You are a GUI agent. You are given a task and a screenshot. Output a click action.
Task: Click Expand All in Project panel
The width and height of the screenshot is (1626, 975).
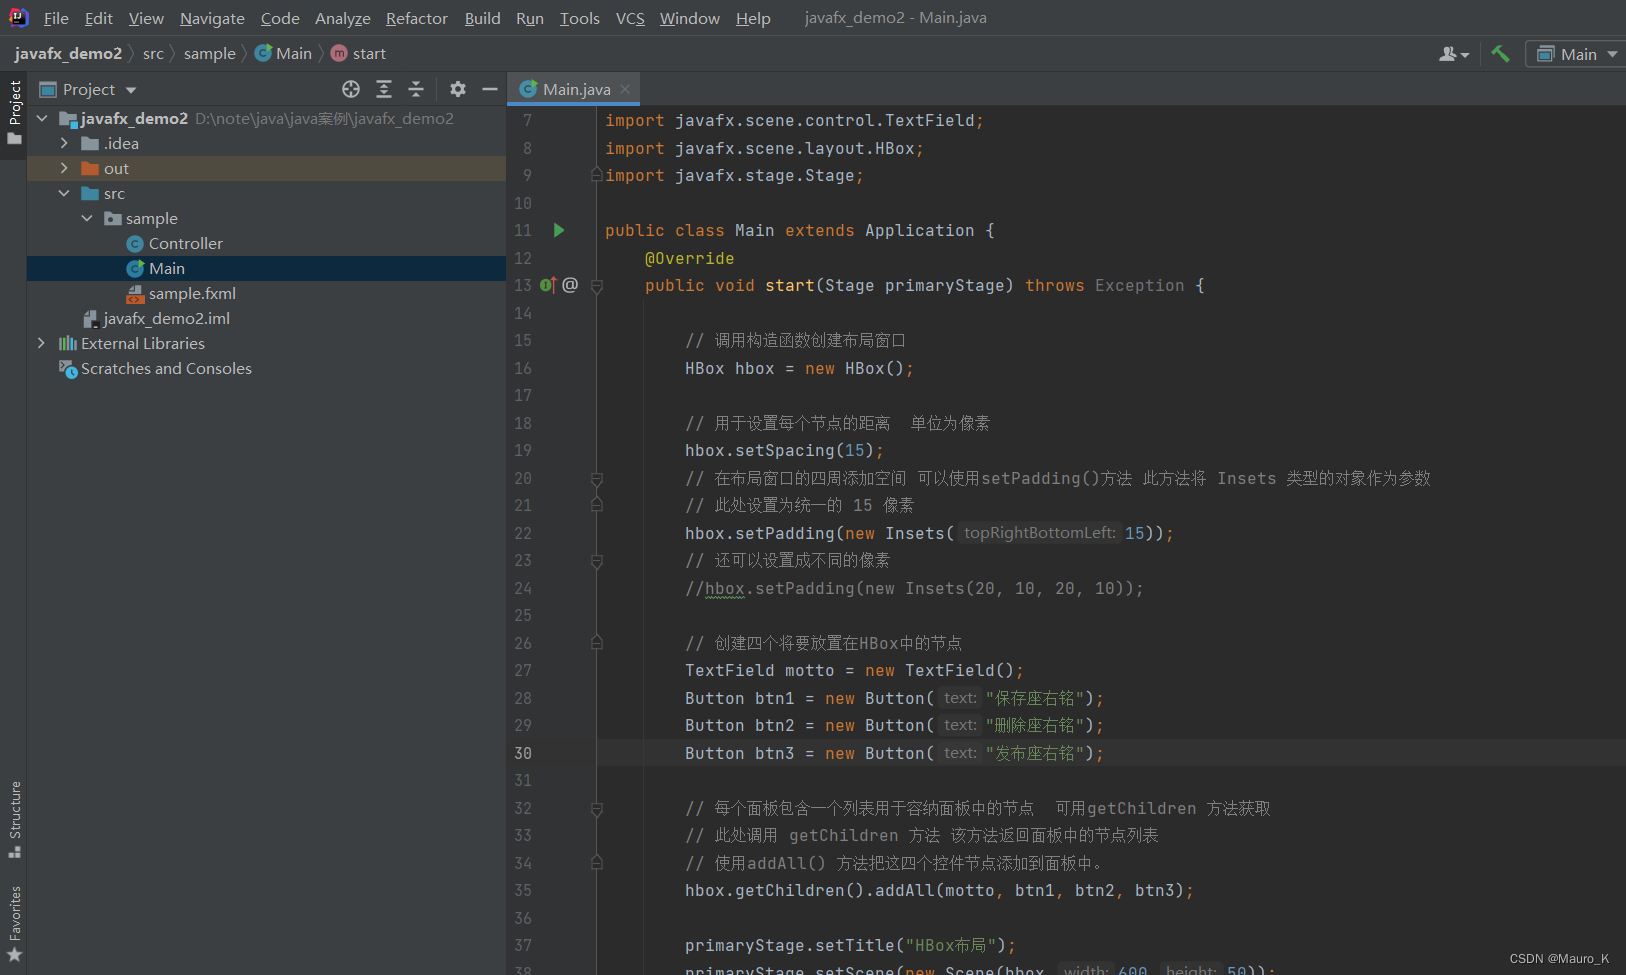[x=384, y=89]
